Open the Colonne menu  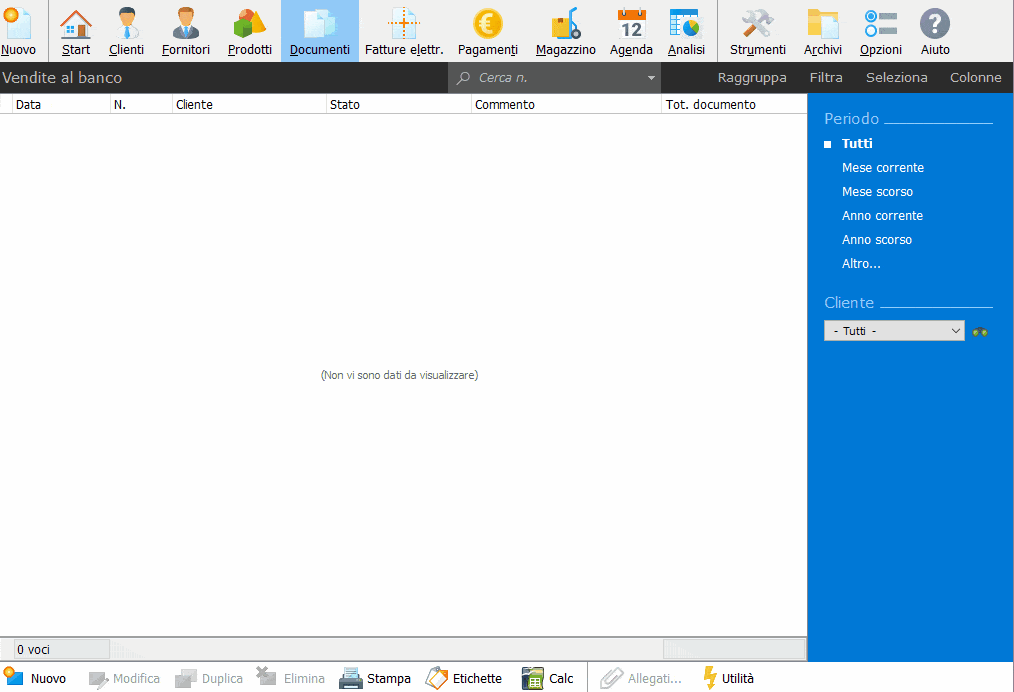975,78
